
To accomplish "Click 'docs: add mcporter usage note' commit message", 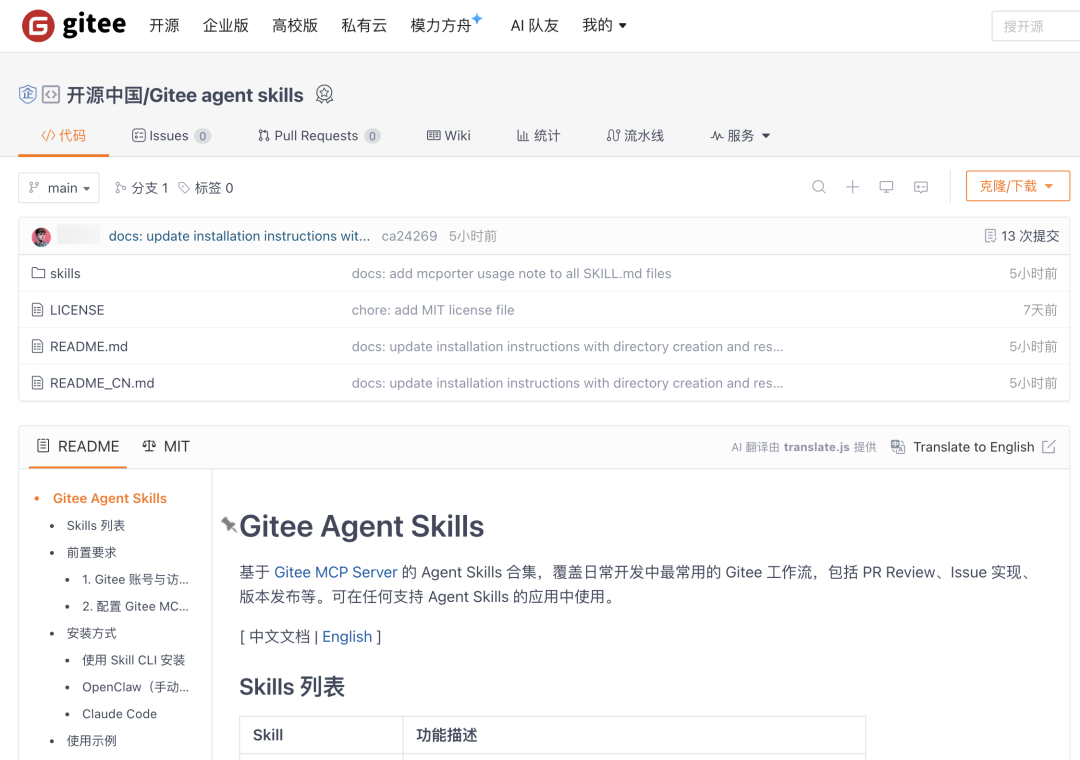I will click(x=511, y=274).
